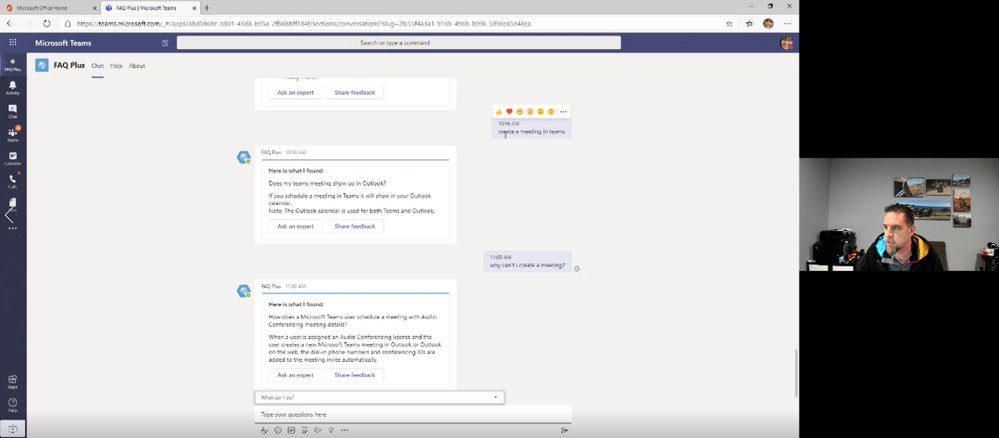The height and width of the screenshot is (438, 999).
Task: Open the Activity feed
Action: tap(13, 88)
